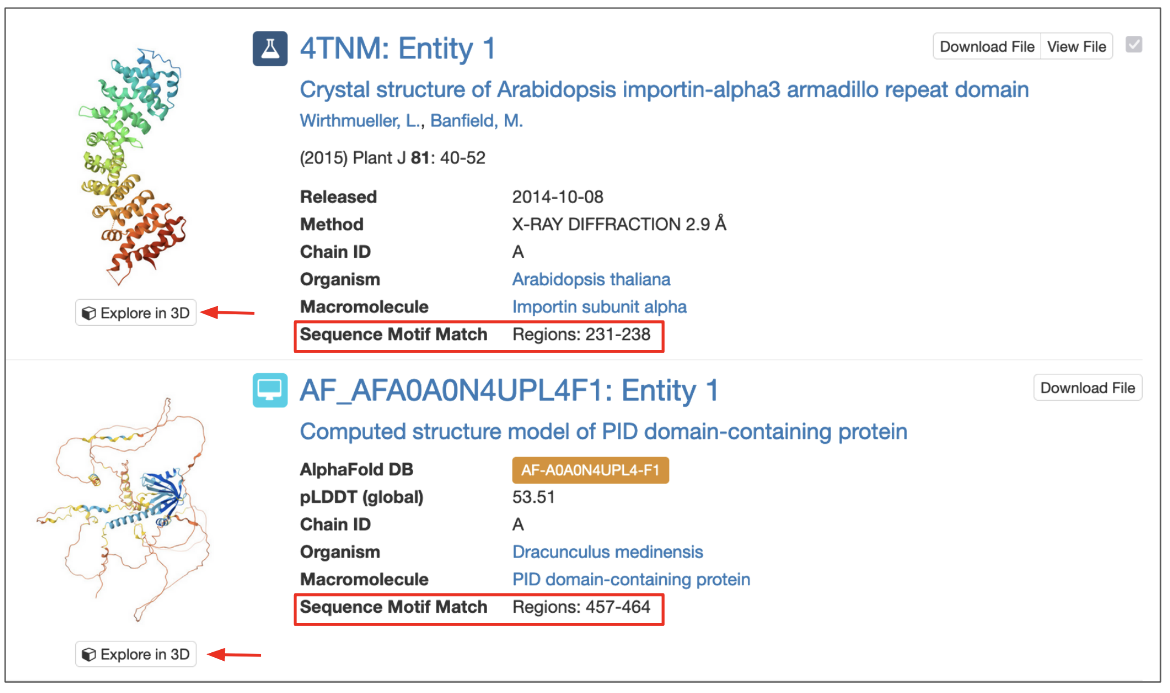1170x693 pixels.
Task: Download file for AF_AFA0A0N4UPL4F1 entry
Action: [1087, 388]
